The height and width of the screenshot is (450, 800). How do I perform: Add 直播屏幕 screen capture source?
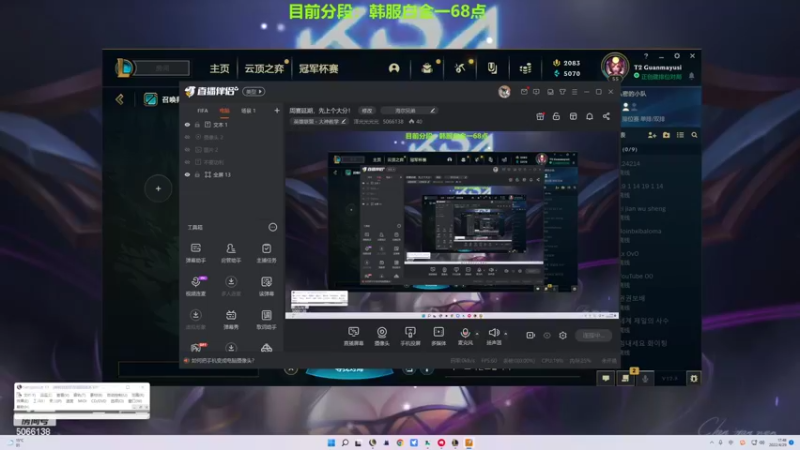(x=353, y=336)
